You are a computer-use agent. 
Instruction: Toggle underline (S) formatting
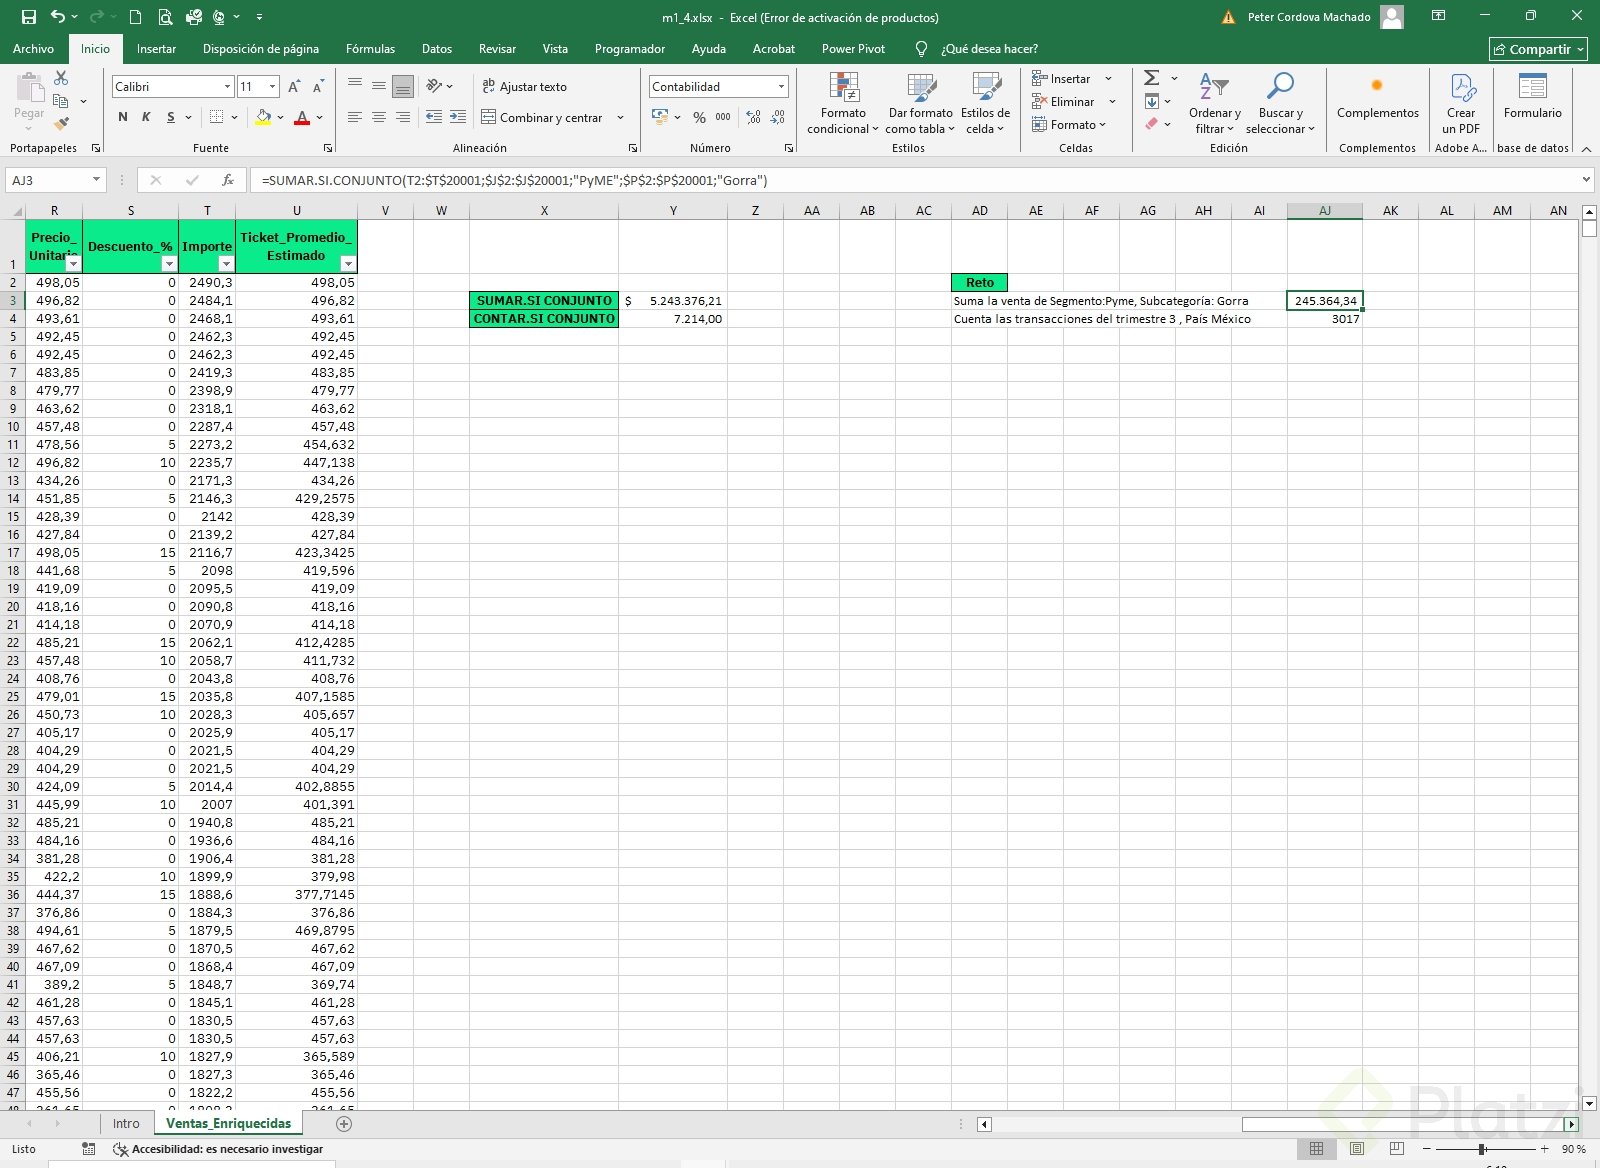click(x=171, y=117)
